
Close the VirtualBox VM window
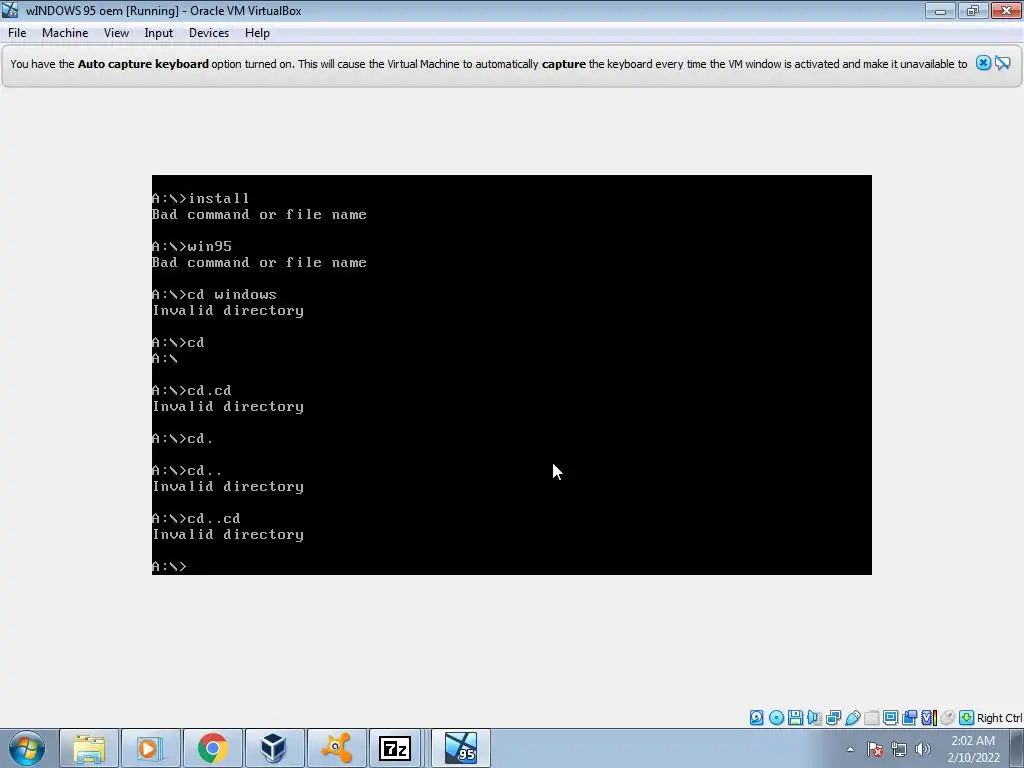(x=1006, y=10)
